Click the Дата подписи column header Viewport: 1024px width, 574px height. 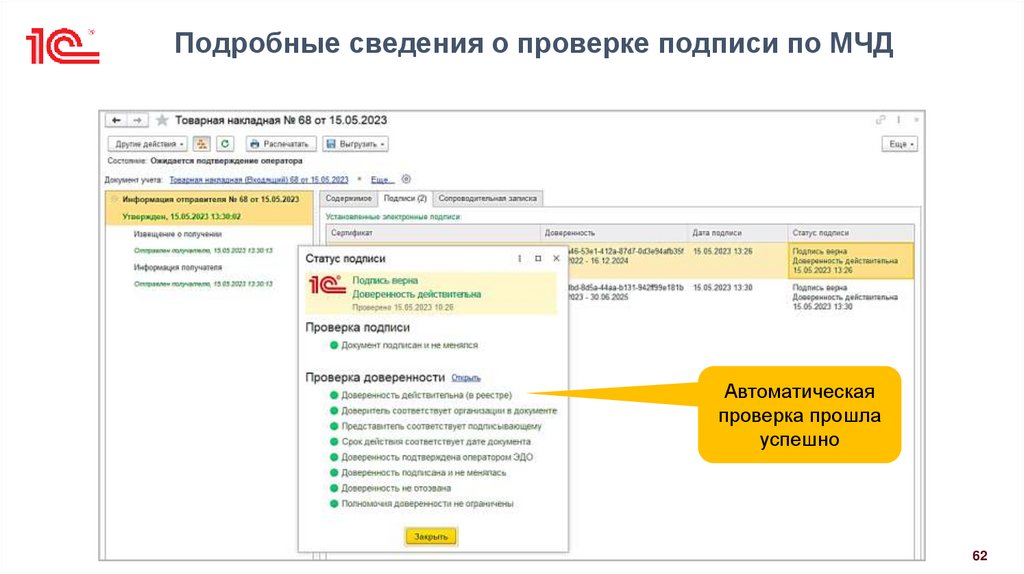[x=738, y=232]
